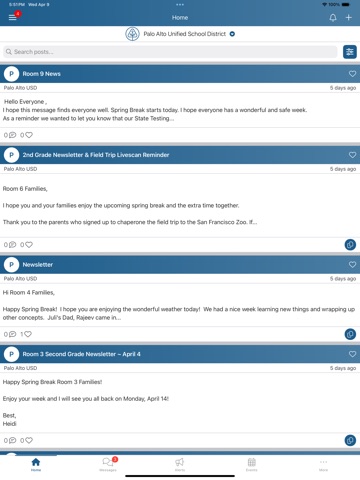Toggle like on the Newsletter post with 1 like
The width and height of the screenshot is (360, 480).
click(x=28, y=334)
